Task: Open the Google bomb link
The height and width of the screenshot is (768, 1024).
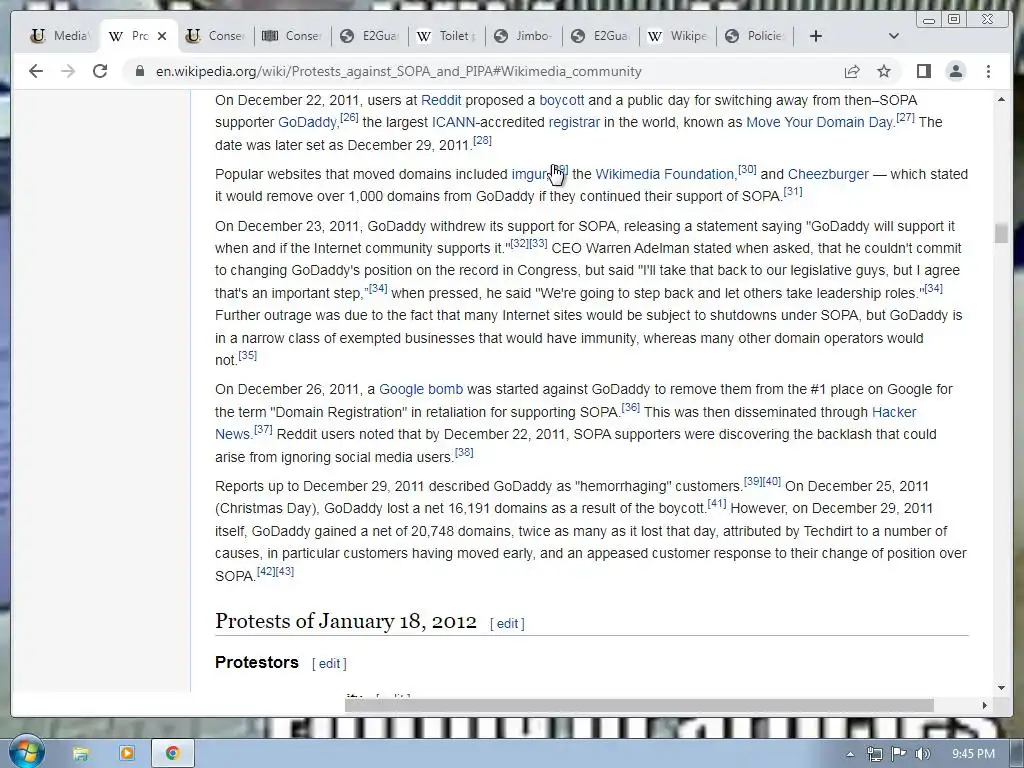Action: click(421, 389)
